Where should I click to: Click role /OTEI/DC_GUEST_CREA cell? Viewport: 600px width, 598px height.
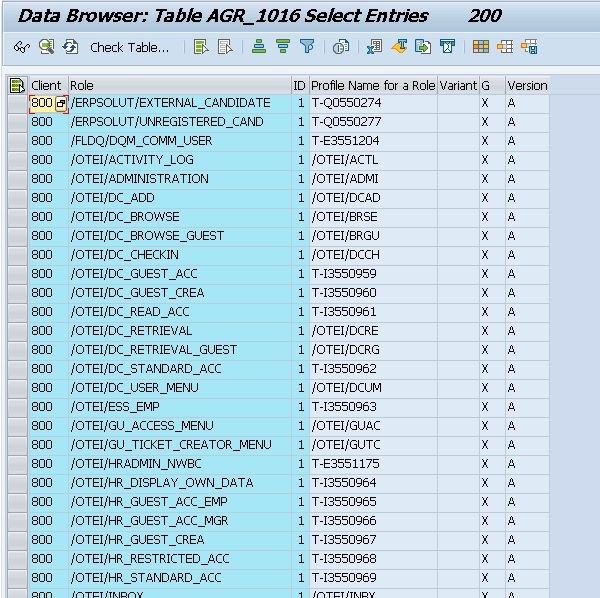179,293
